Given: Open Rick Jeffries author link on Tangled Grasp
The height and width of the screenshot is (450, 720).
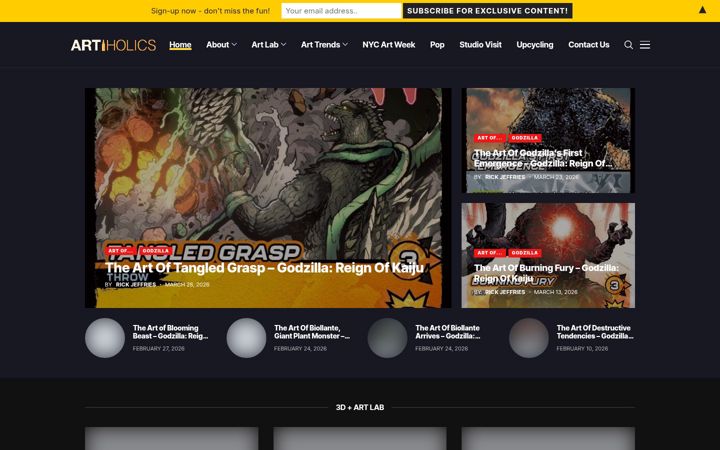Looking at the screenshot, I should 135,285.
